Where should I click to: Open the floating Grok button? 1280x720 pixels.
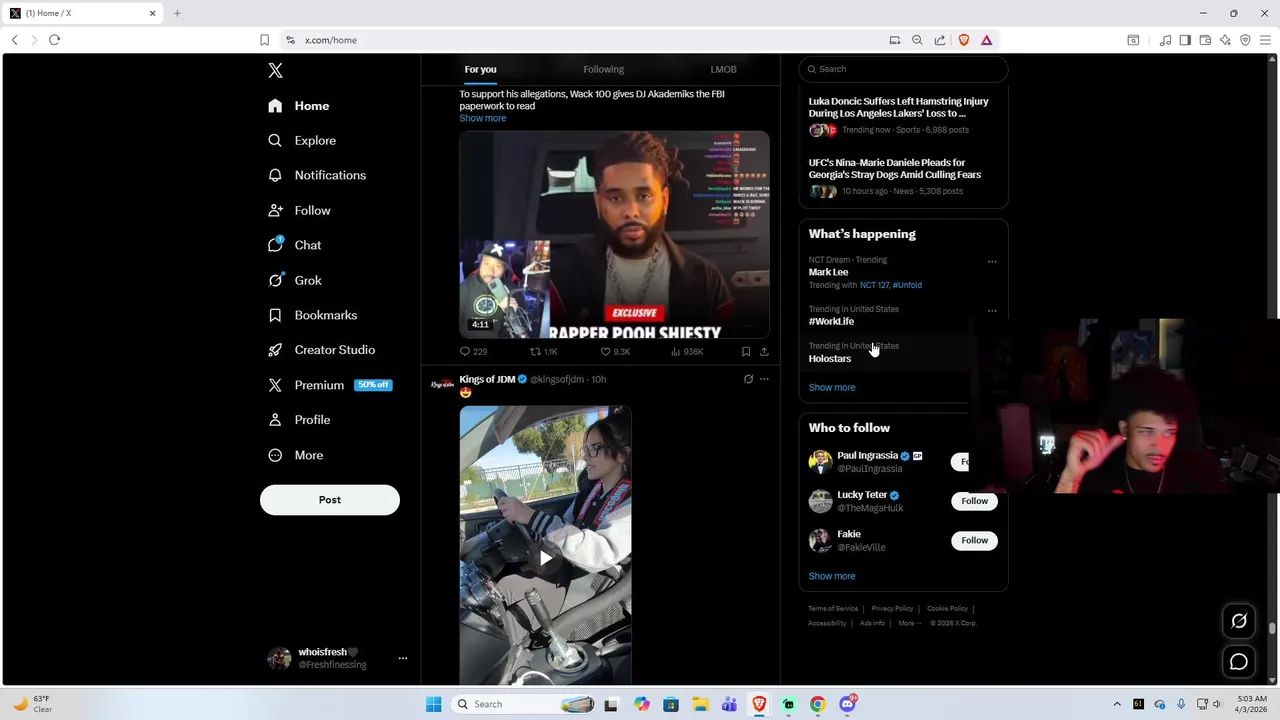tap(1239, 622)
